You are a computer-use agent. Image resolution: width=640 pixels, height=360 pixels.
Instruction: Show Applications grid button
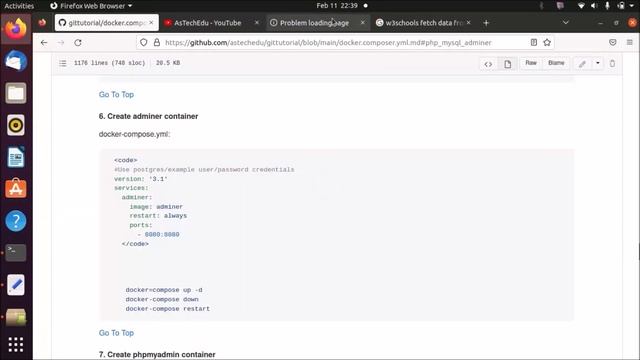16,344
